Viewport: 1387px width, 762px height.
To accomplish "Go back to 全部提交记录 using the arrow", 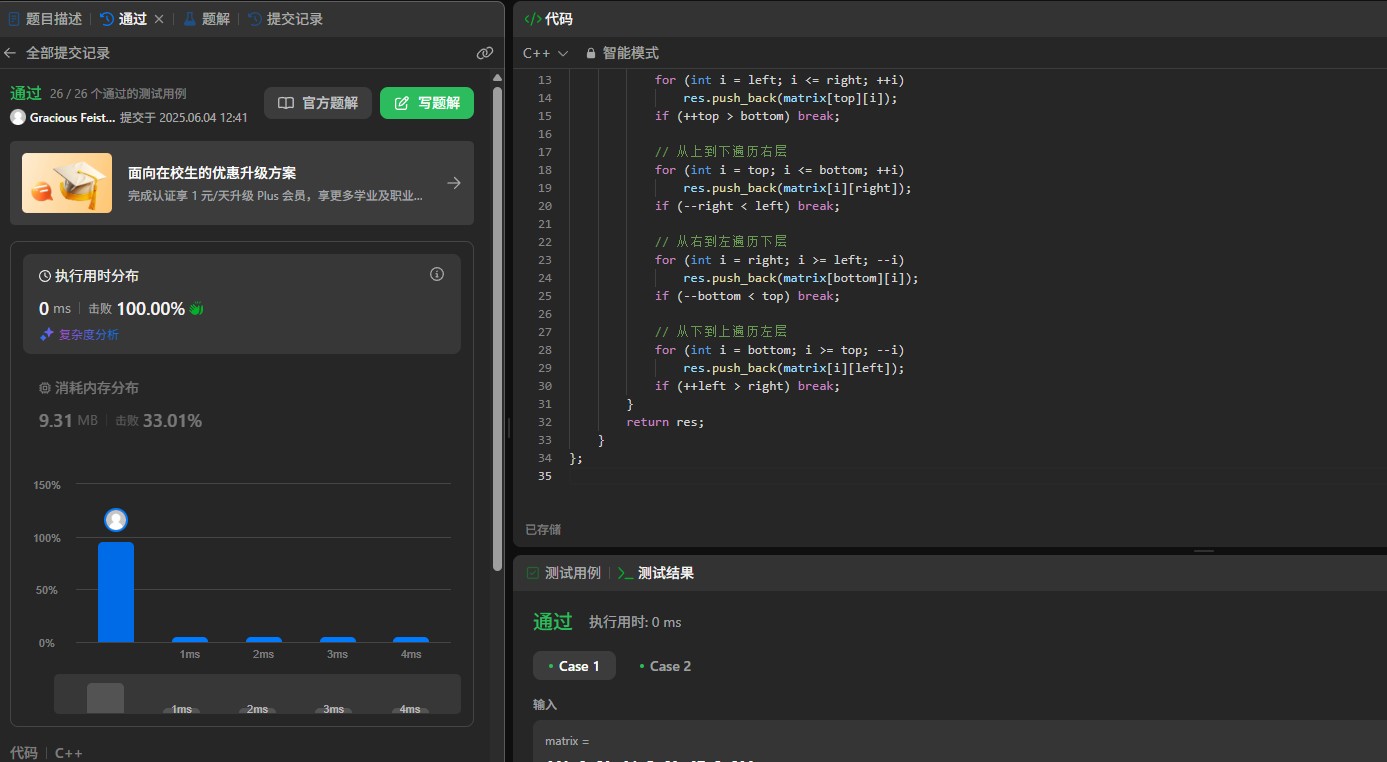I will [x=11, y=53].
